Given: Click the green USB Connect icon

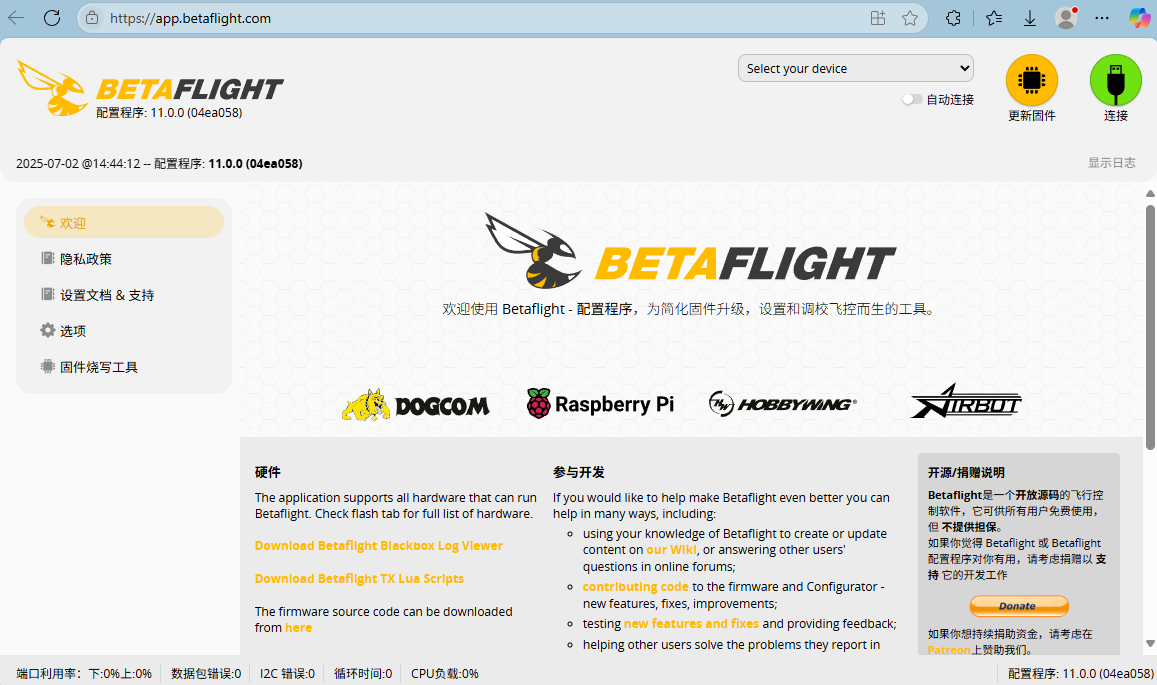Looking at the screenshot, I should click(x=1115, y=80).
